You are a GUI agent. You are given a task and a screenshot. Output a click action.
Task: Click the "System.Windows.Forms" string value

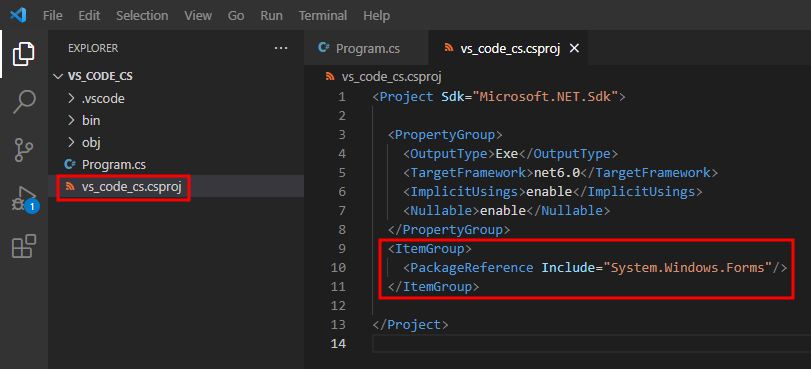point(687,268)
